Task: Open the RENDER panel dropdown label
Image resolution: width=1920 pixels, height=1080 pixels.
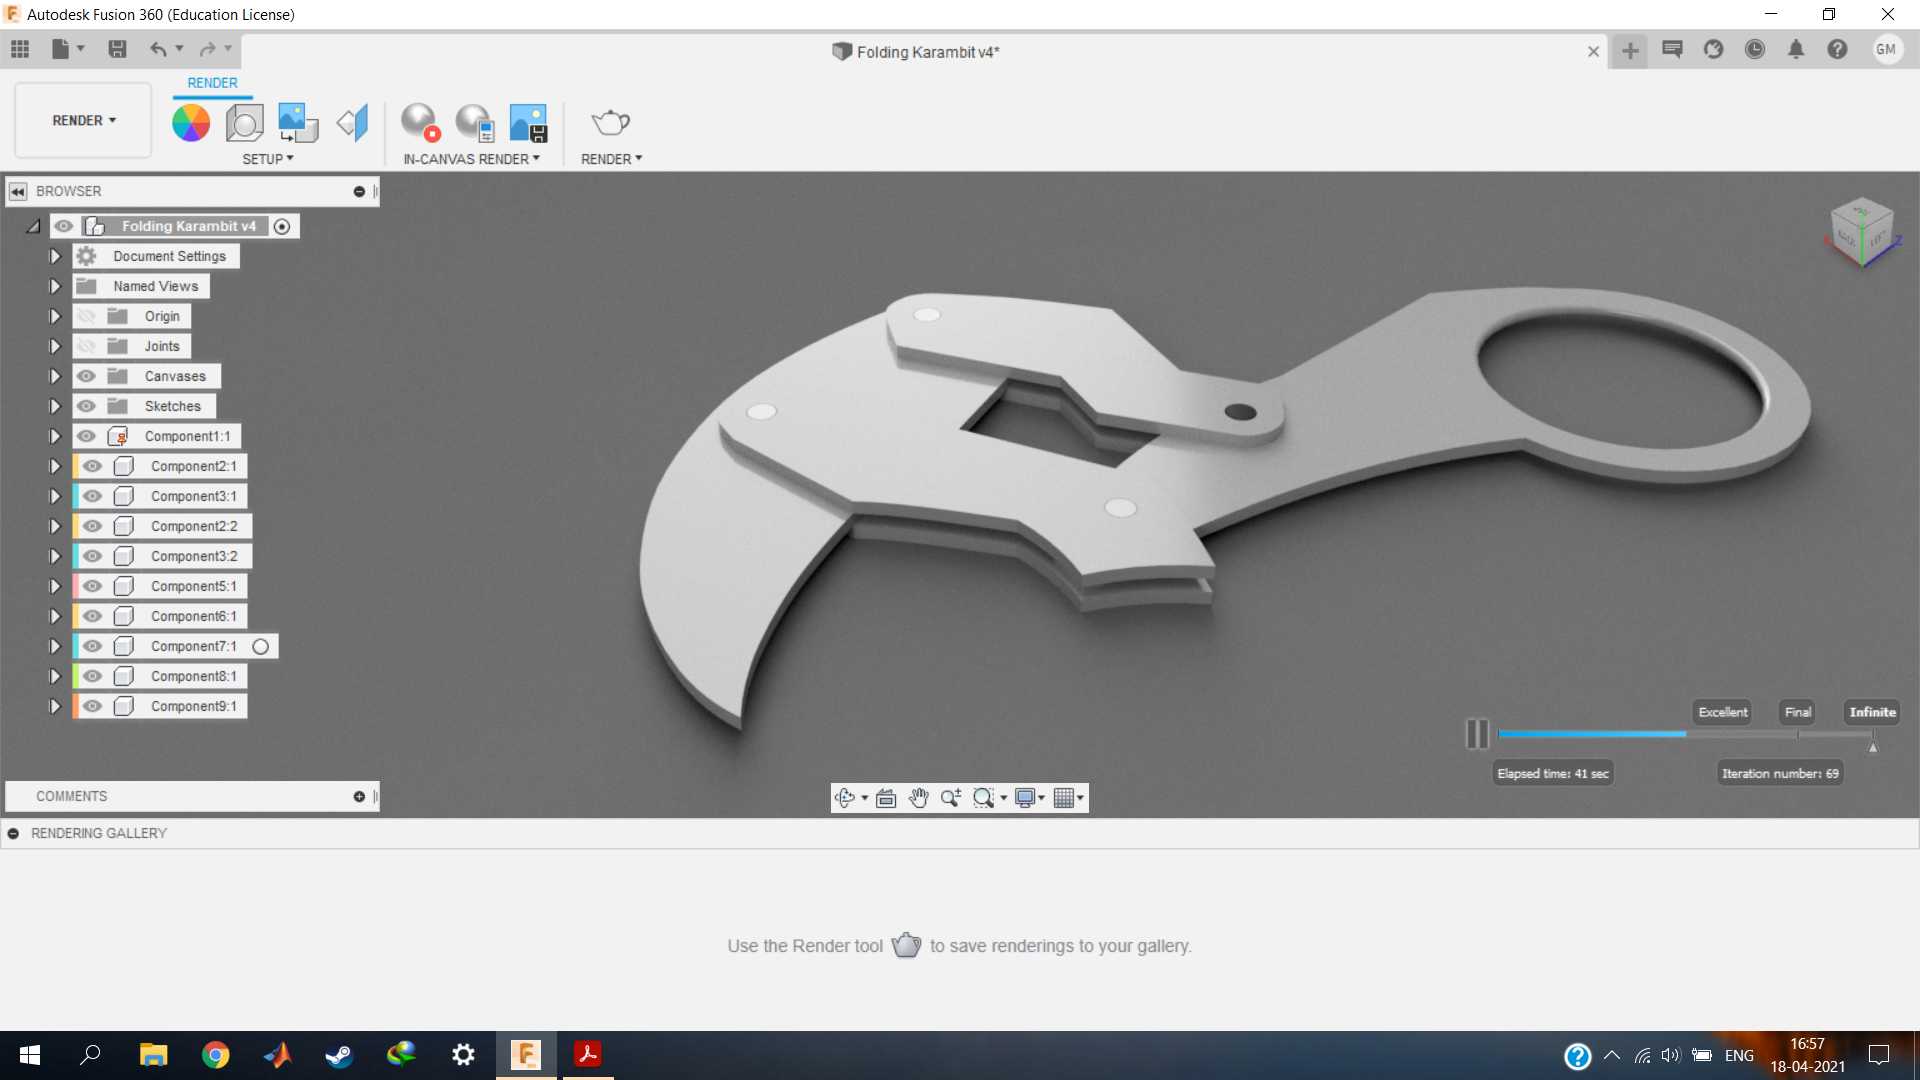Action: [x=611, y=159]
